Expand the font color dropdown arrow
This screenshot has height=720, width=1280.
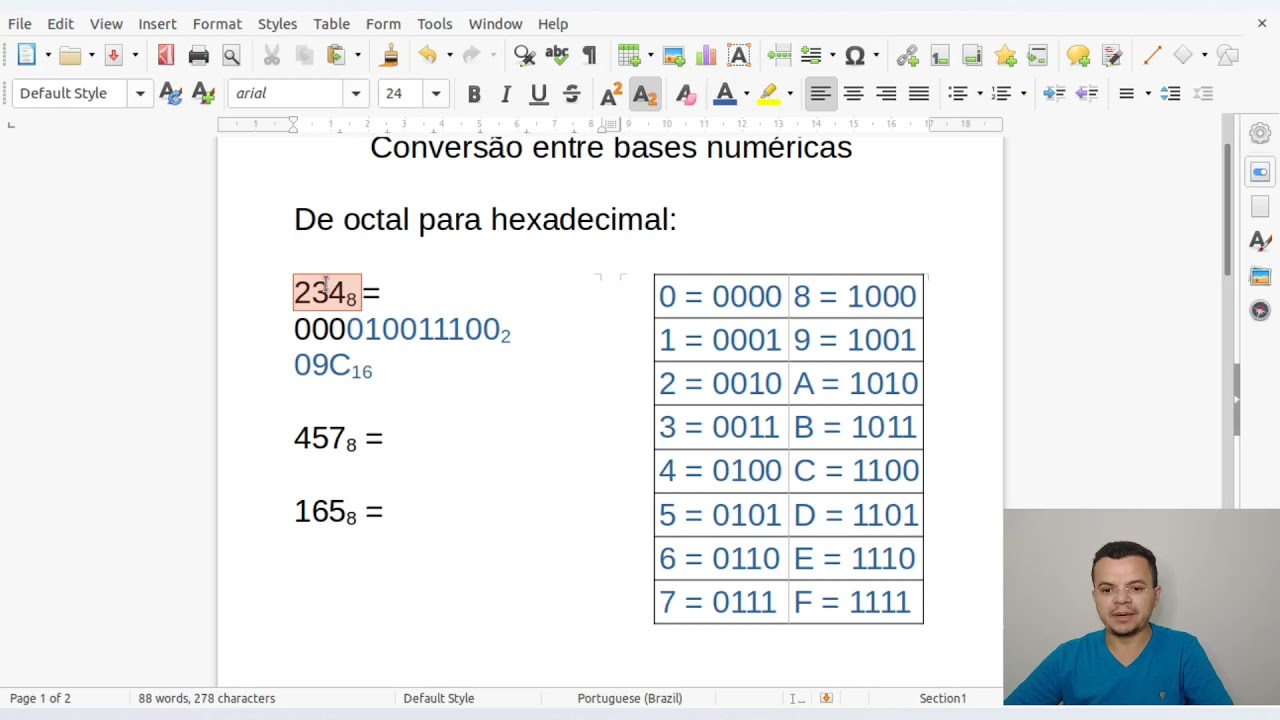[x=746, y=93]
